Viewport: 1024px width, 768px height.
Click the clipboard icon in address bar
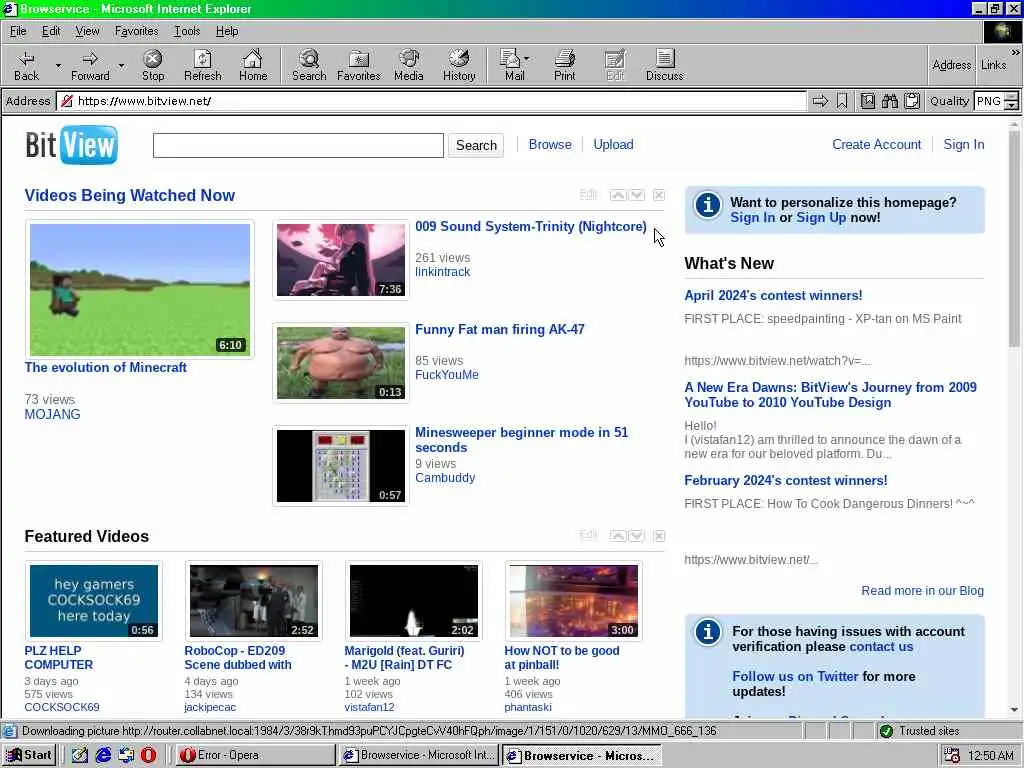[912, 101]
